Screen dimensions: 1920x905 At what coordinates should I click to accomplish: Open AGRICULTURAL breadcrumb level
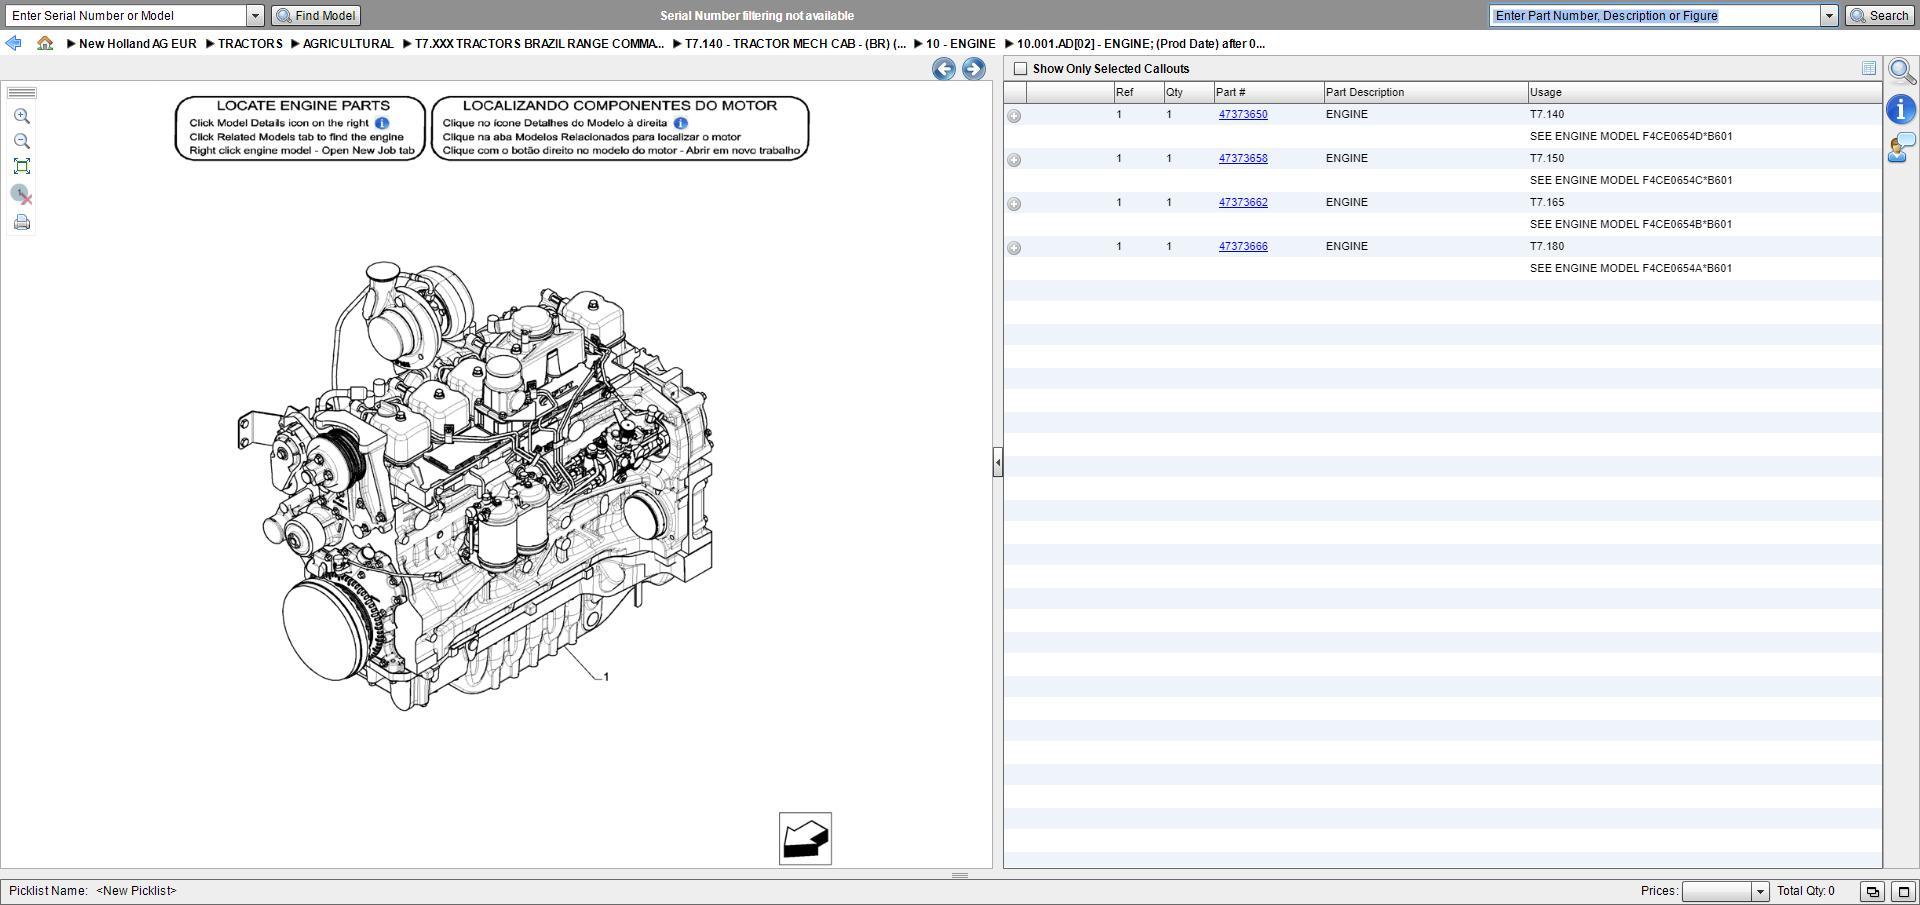pyautogui.click(x=348, y=44)
